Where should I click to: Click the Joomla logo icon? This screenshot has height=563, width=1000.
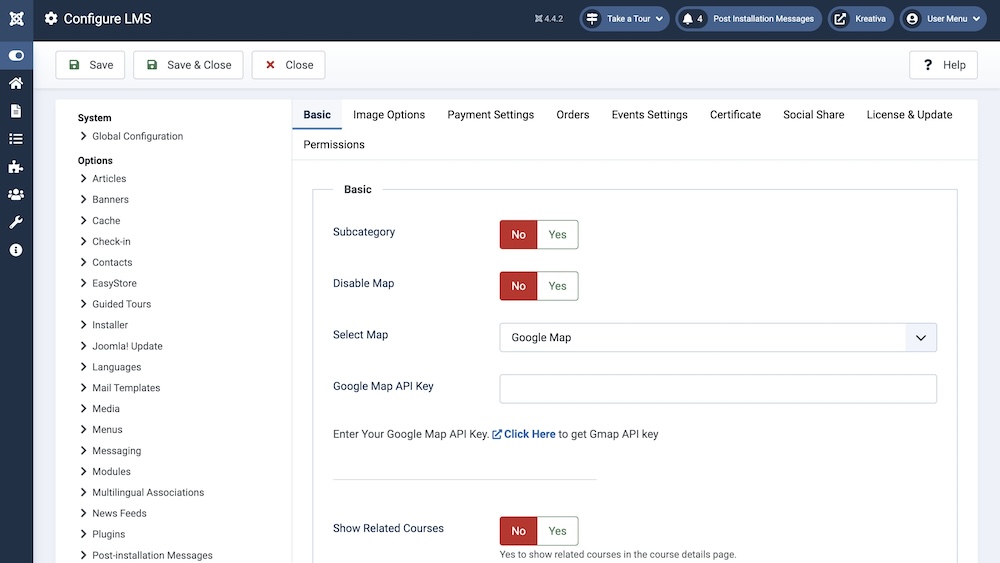[16, 19]
